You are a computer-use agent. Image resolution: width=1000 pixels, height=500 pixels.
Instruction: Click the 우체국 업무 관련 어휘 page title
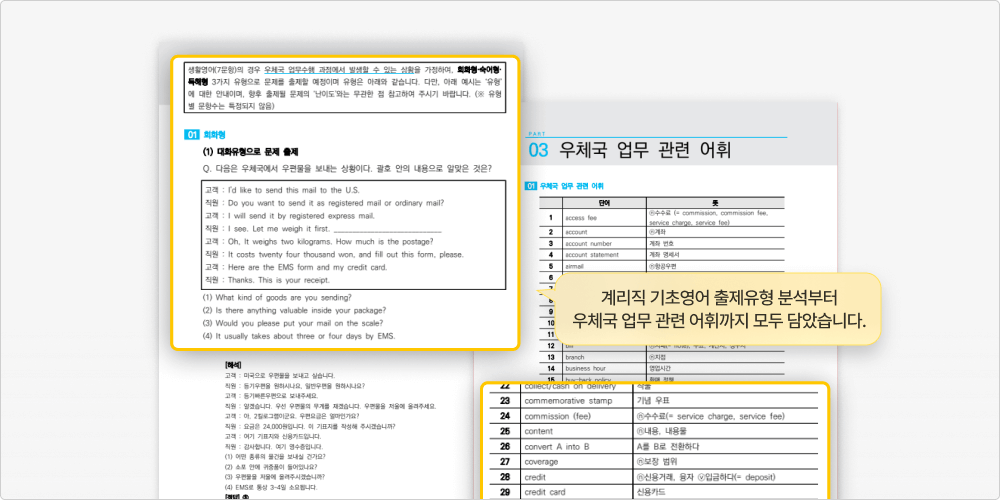coord(645,151)
